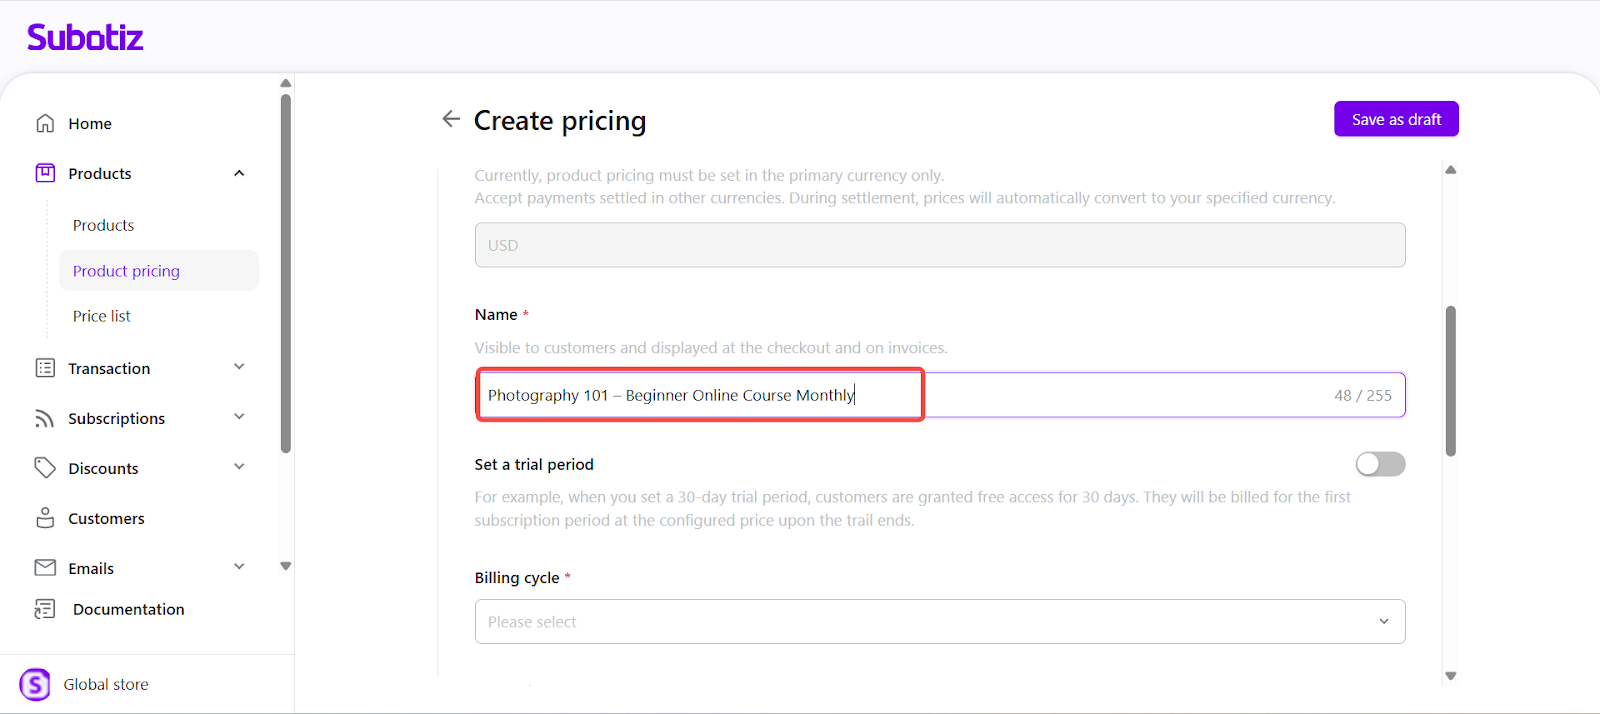This screenshot has height=714, width=1600.
Task: Click the Home icon in sidebar
Action: click(x=45, y=123)
